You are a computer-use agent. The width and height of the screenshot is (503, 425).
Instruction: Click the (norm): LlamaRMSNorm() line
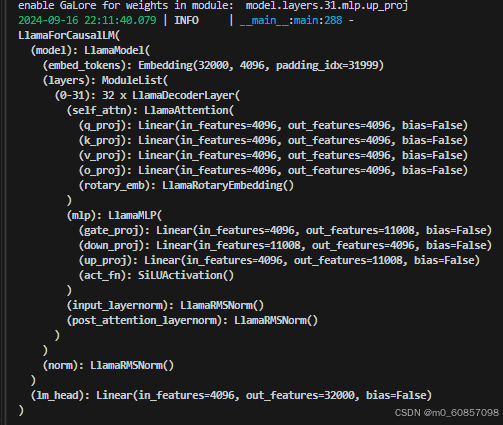coord(108,365)
